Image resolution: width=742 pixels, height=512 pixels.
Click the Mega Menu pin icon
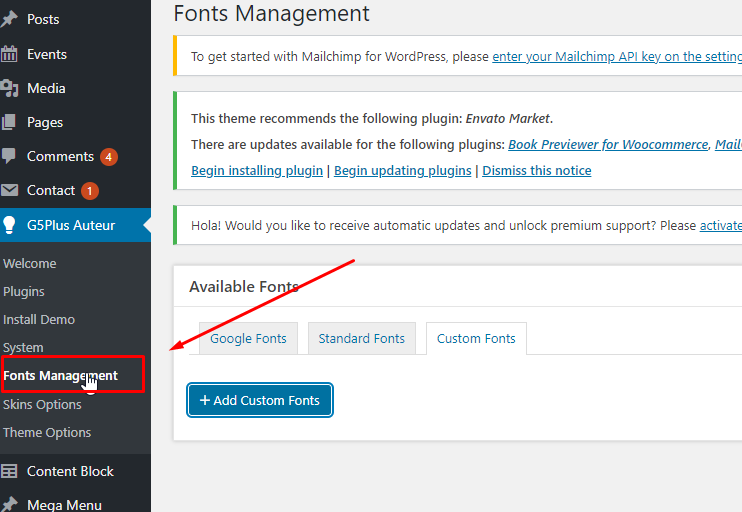10,505
